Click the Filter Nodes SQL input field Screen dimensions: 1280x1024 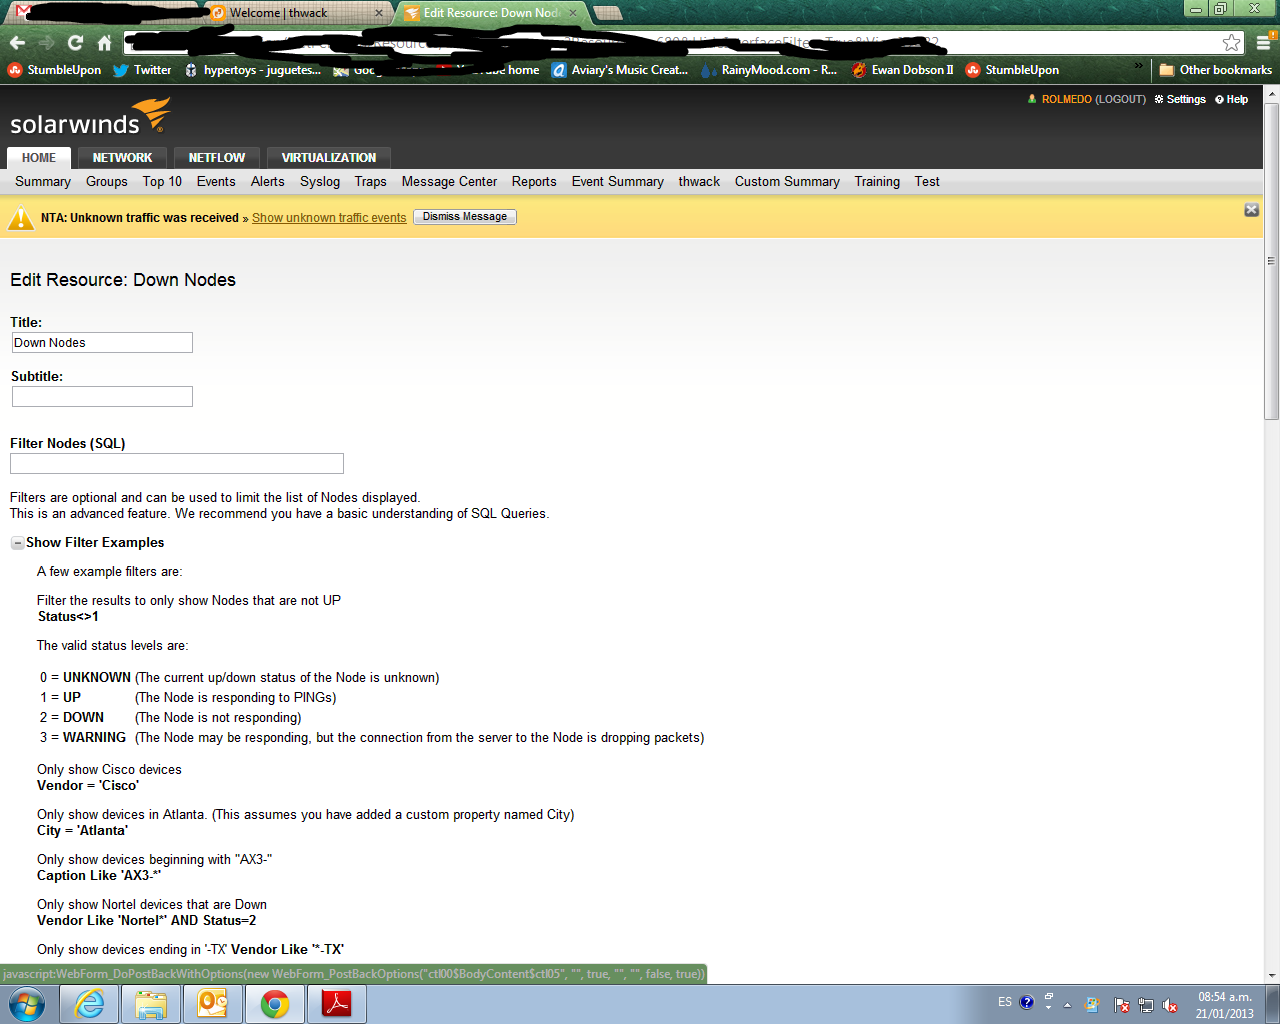177,464
